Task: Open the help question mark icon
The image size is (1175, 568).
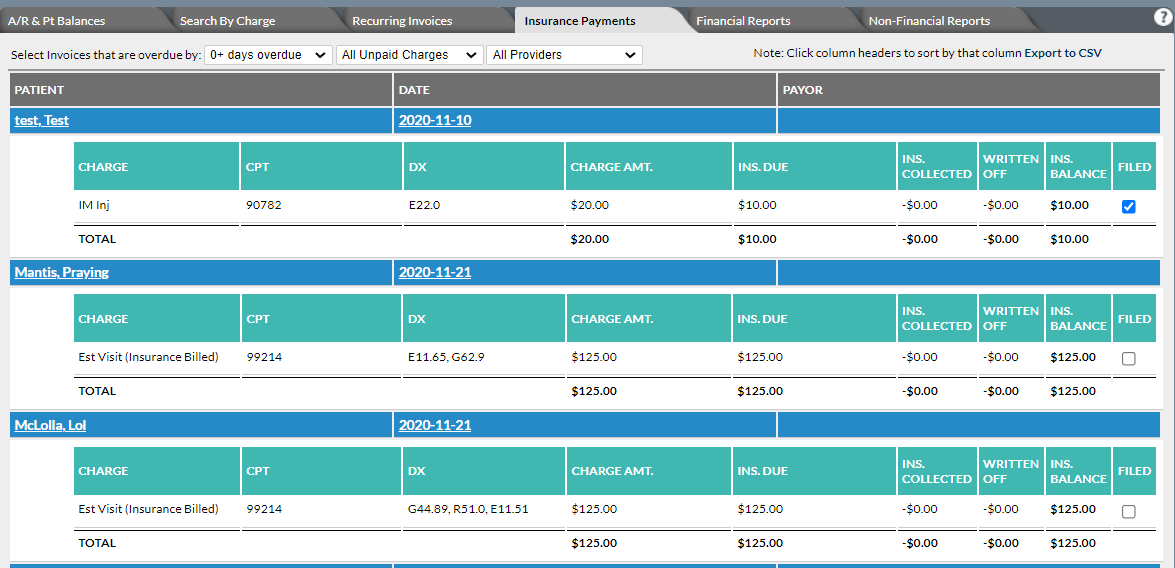Action: click(1162, 19)
